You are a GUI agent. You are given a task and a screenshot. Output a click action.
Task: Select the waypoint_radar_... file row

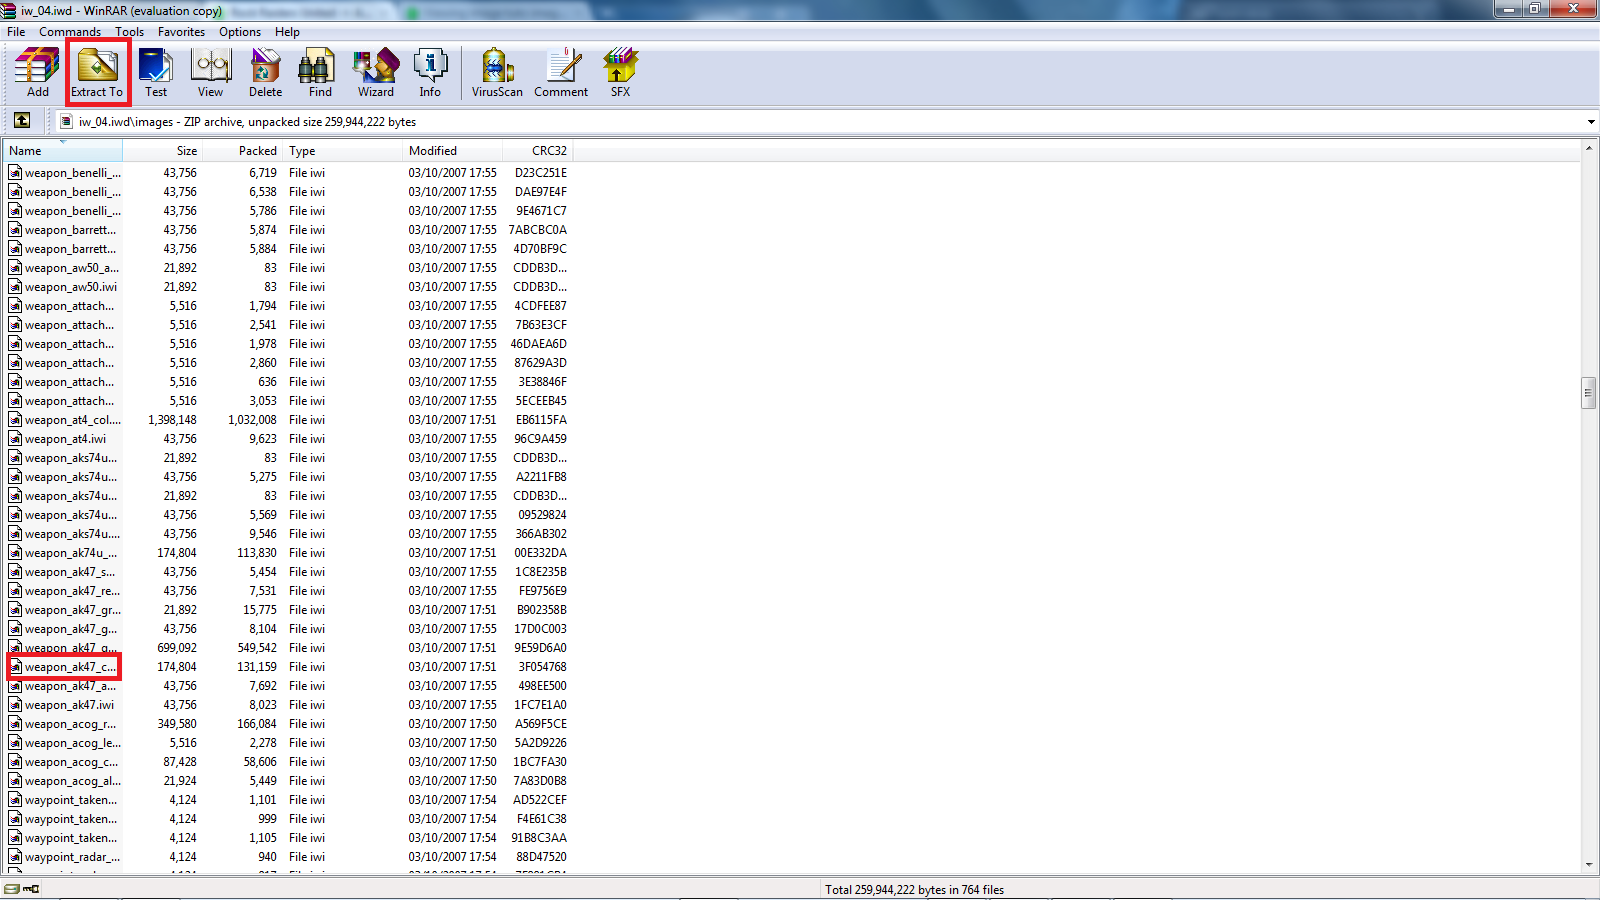click(288, 857)
